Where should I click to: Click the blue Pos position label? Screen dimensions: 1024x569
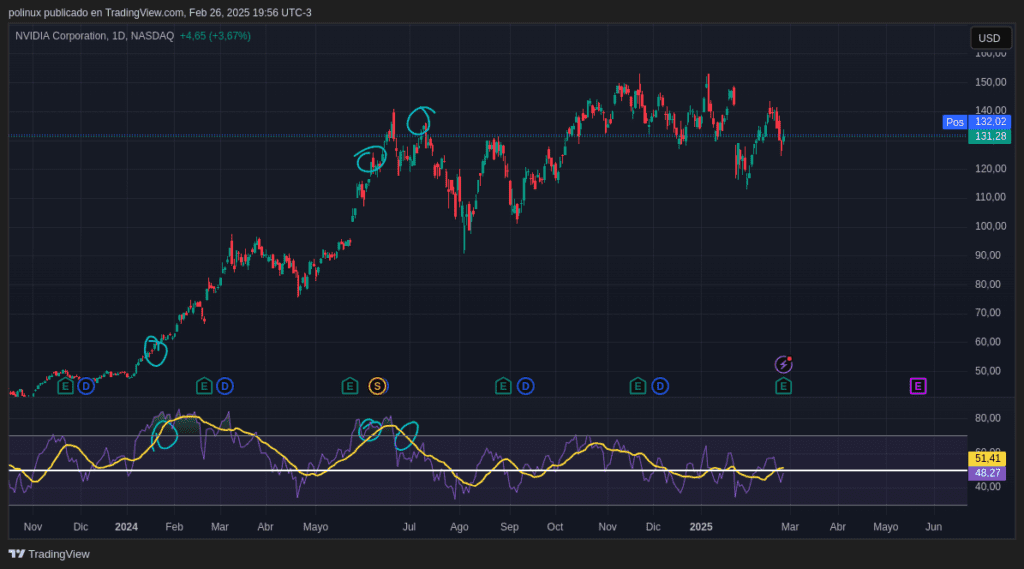click(x=955, y=122)
